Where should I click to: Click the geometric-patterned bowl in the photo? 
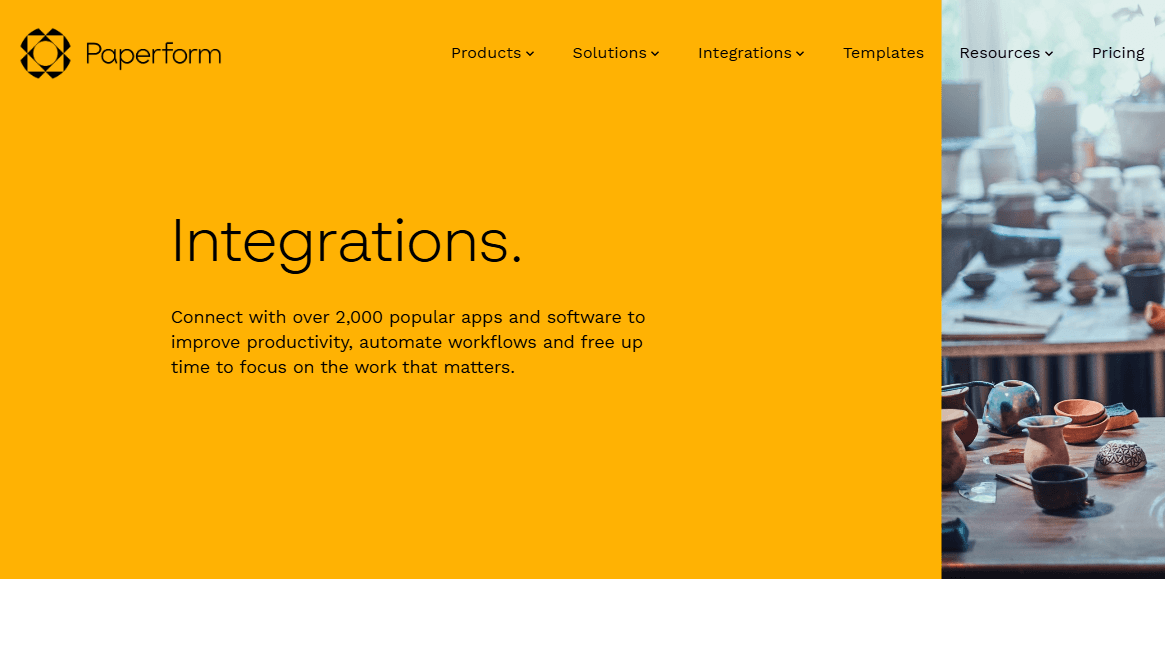(x=1119, y=457)
